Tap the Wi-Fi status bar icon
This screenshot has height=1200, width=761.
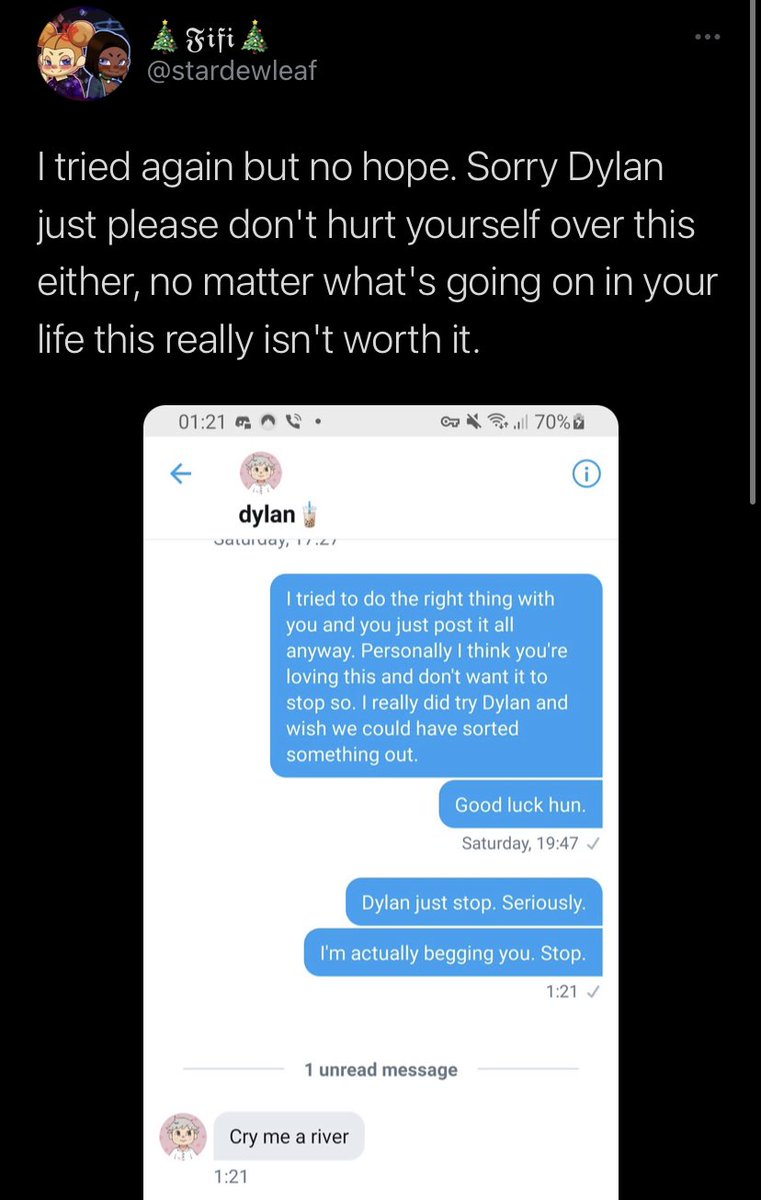(x=496, y=422)
